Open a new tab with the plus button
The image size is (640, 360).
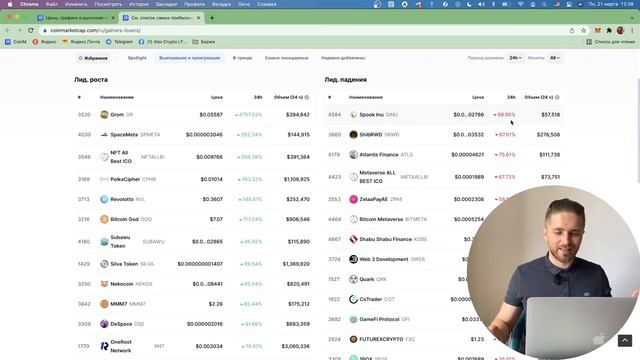coord(212,18)
